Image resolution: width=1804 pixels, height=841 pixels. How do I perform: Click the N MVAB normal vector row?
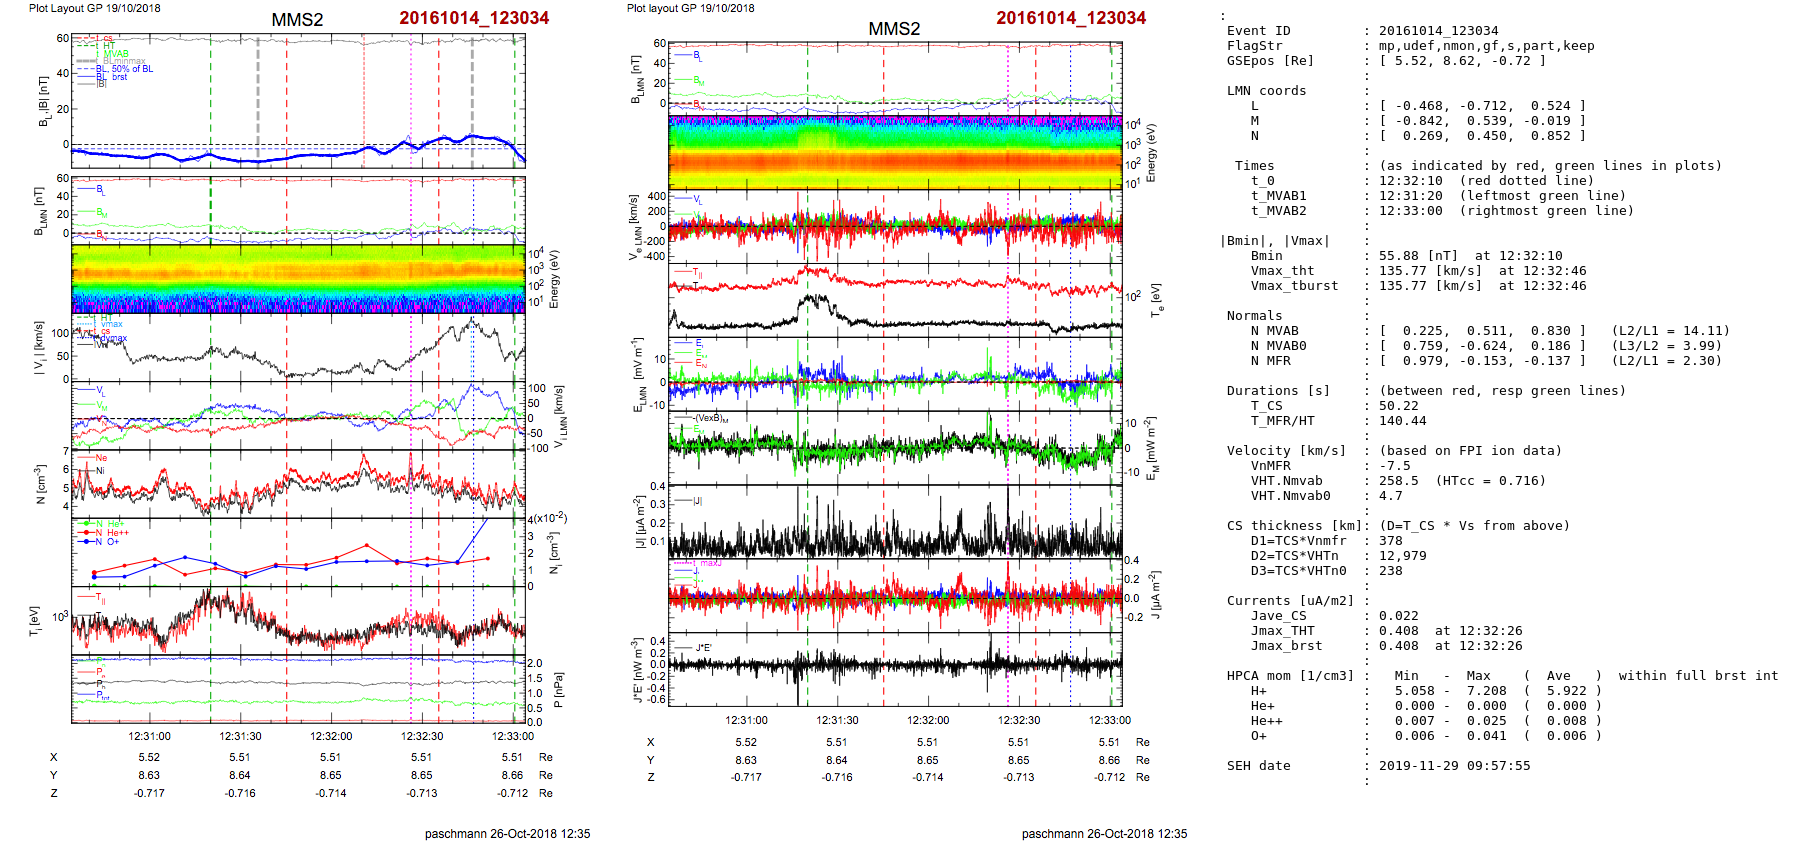[x=1482, y=331]
